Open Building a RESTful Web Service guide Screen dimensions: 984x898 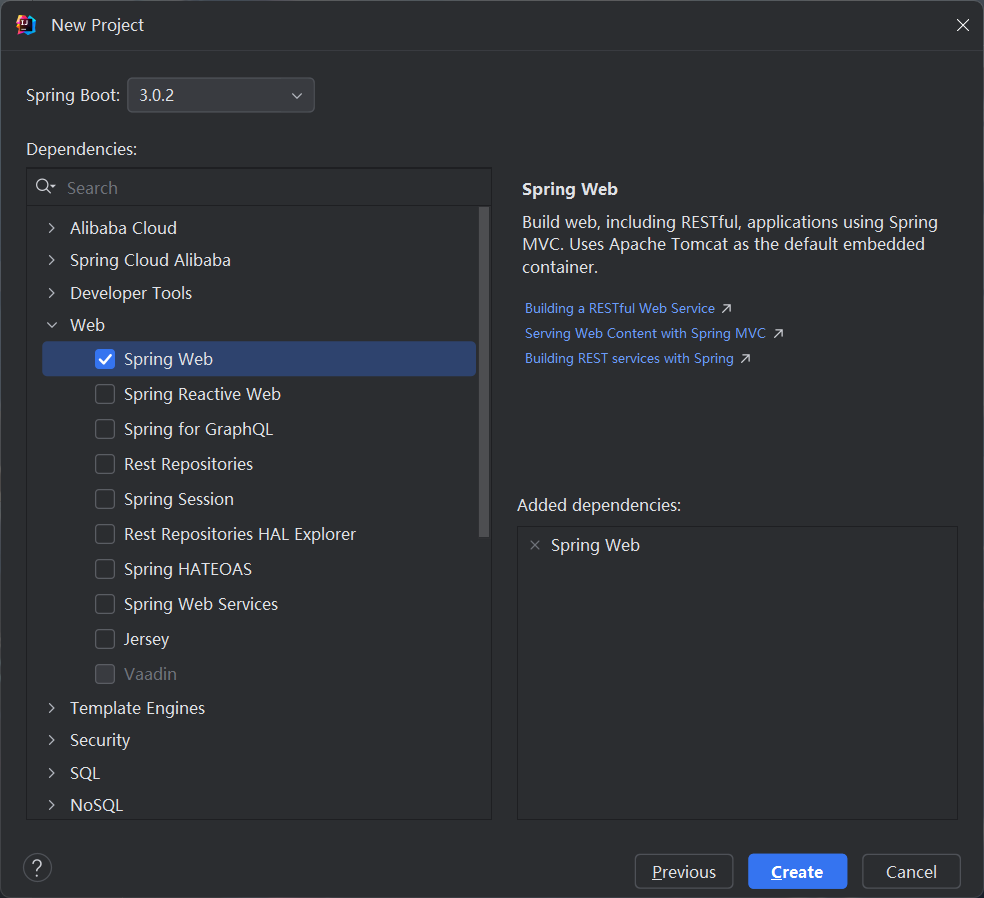click(619, 309)
